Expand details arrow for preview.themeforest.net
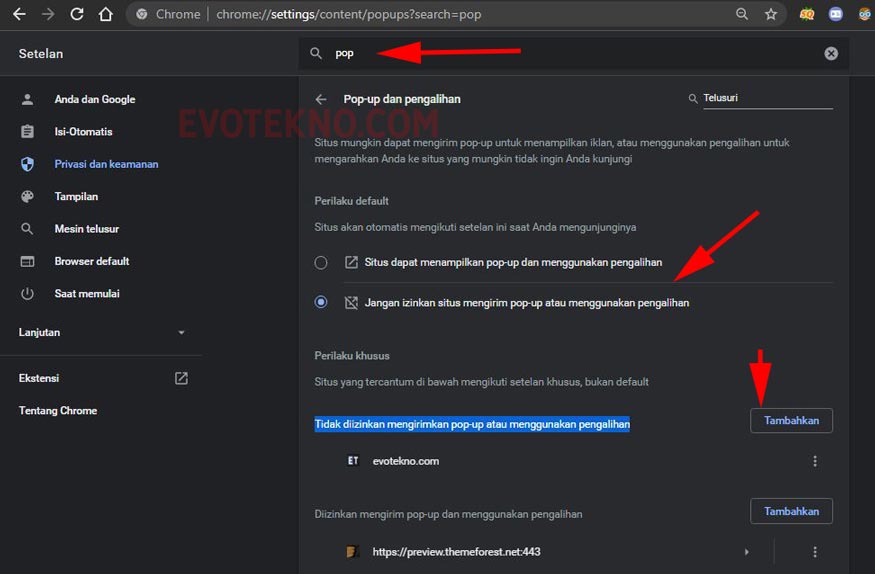 pyautogui.click(x=747, y=552)
